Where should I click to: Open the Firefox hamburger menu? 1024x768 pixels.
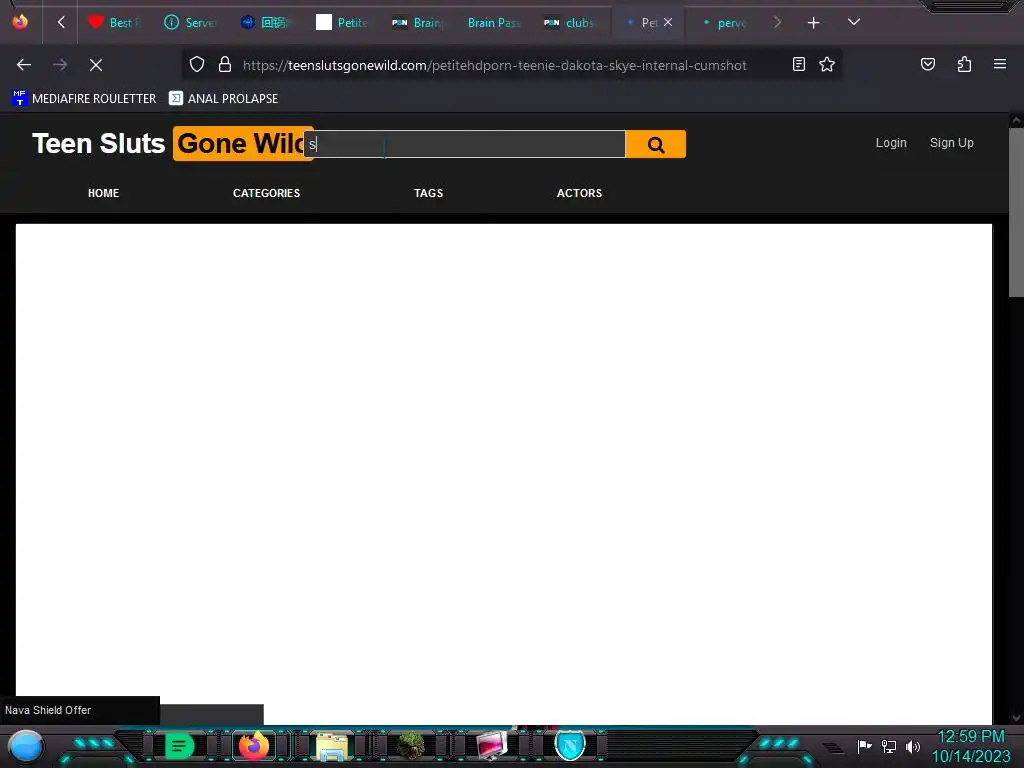pyautogui.click(x=1000, y=64)
